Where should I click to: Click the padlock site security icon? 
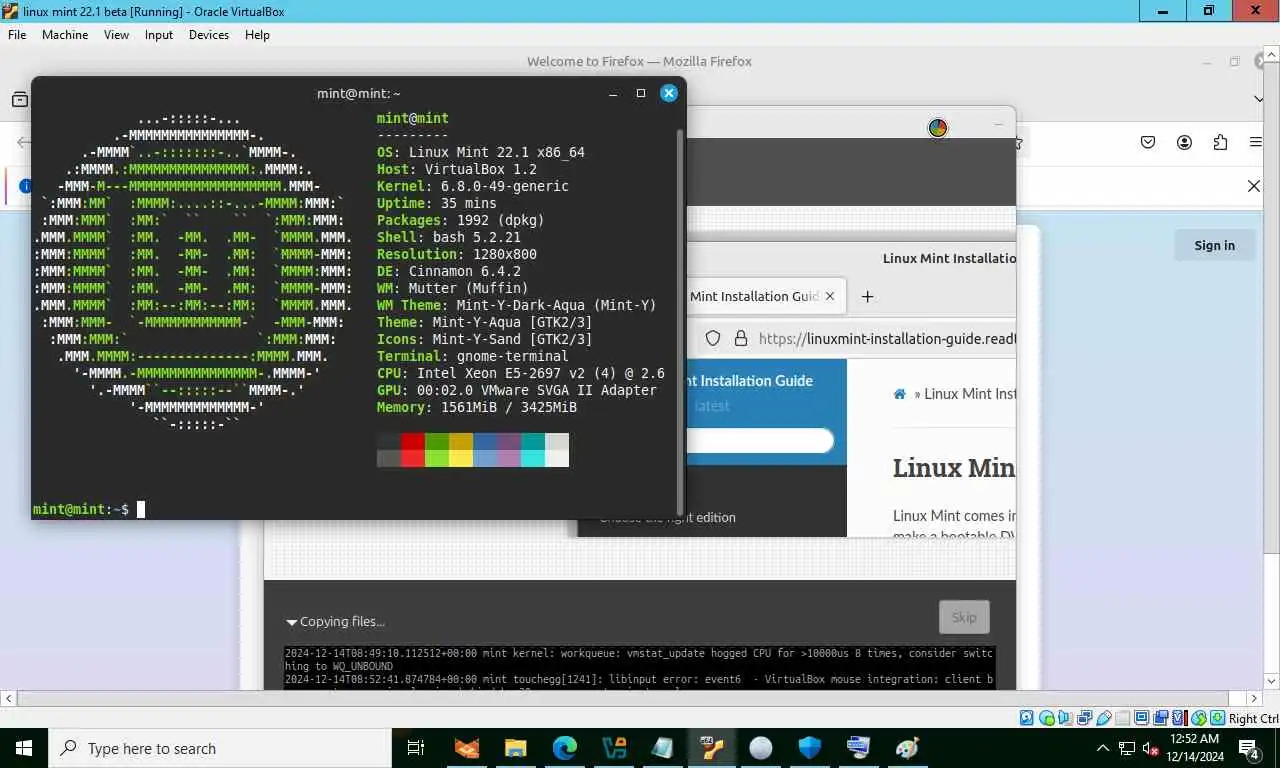[741, 338]
